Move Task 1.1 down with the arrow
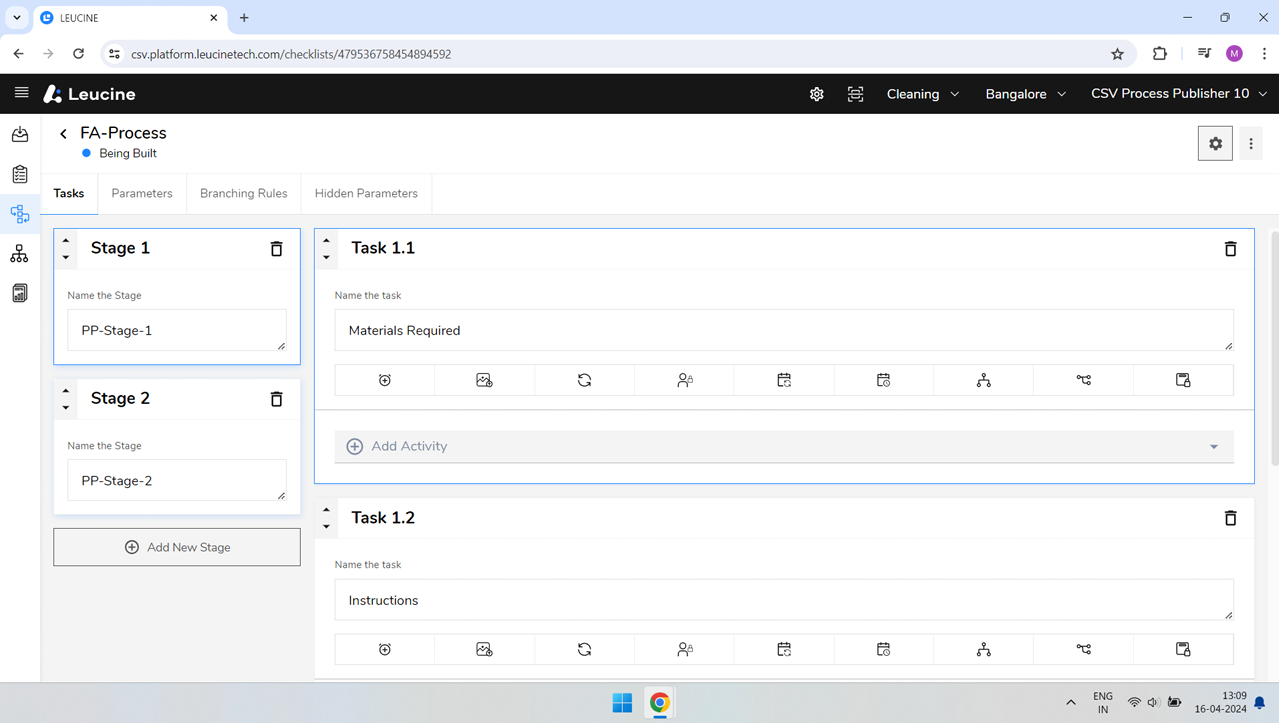The width and height of the screenshot is (1279, 723). [327, 257]
